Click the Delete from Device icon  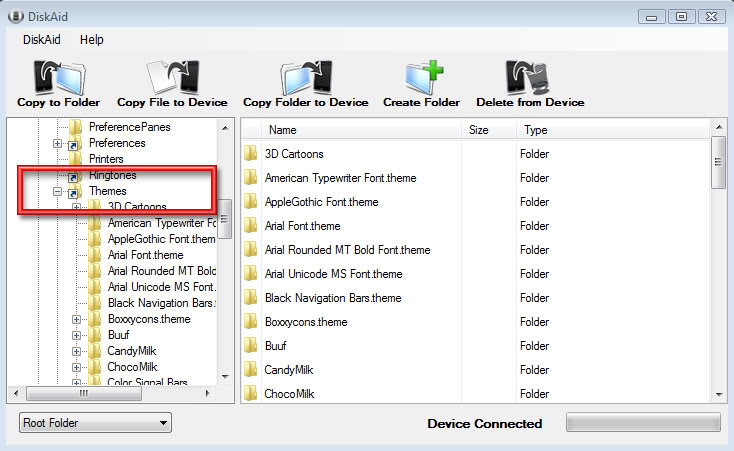coord(528,78)
